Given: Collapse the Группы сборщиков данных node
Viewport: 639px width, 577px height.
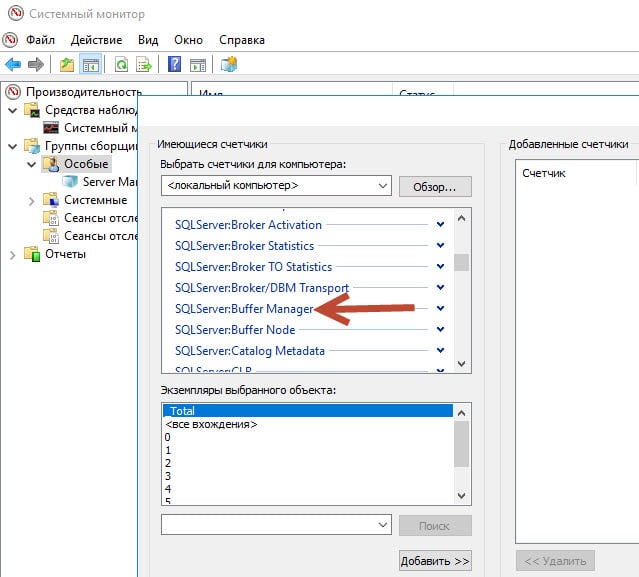Looking at the screenshot, I should pos(13,146).
